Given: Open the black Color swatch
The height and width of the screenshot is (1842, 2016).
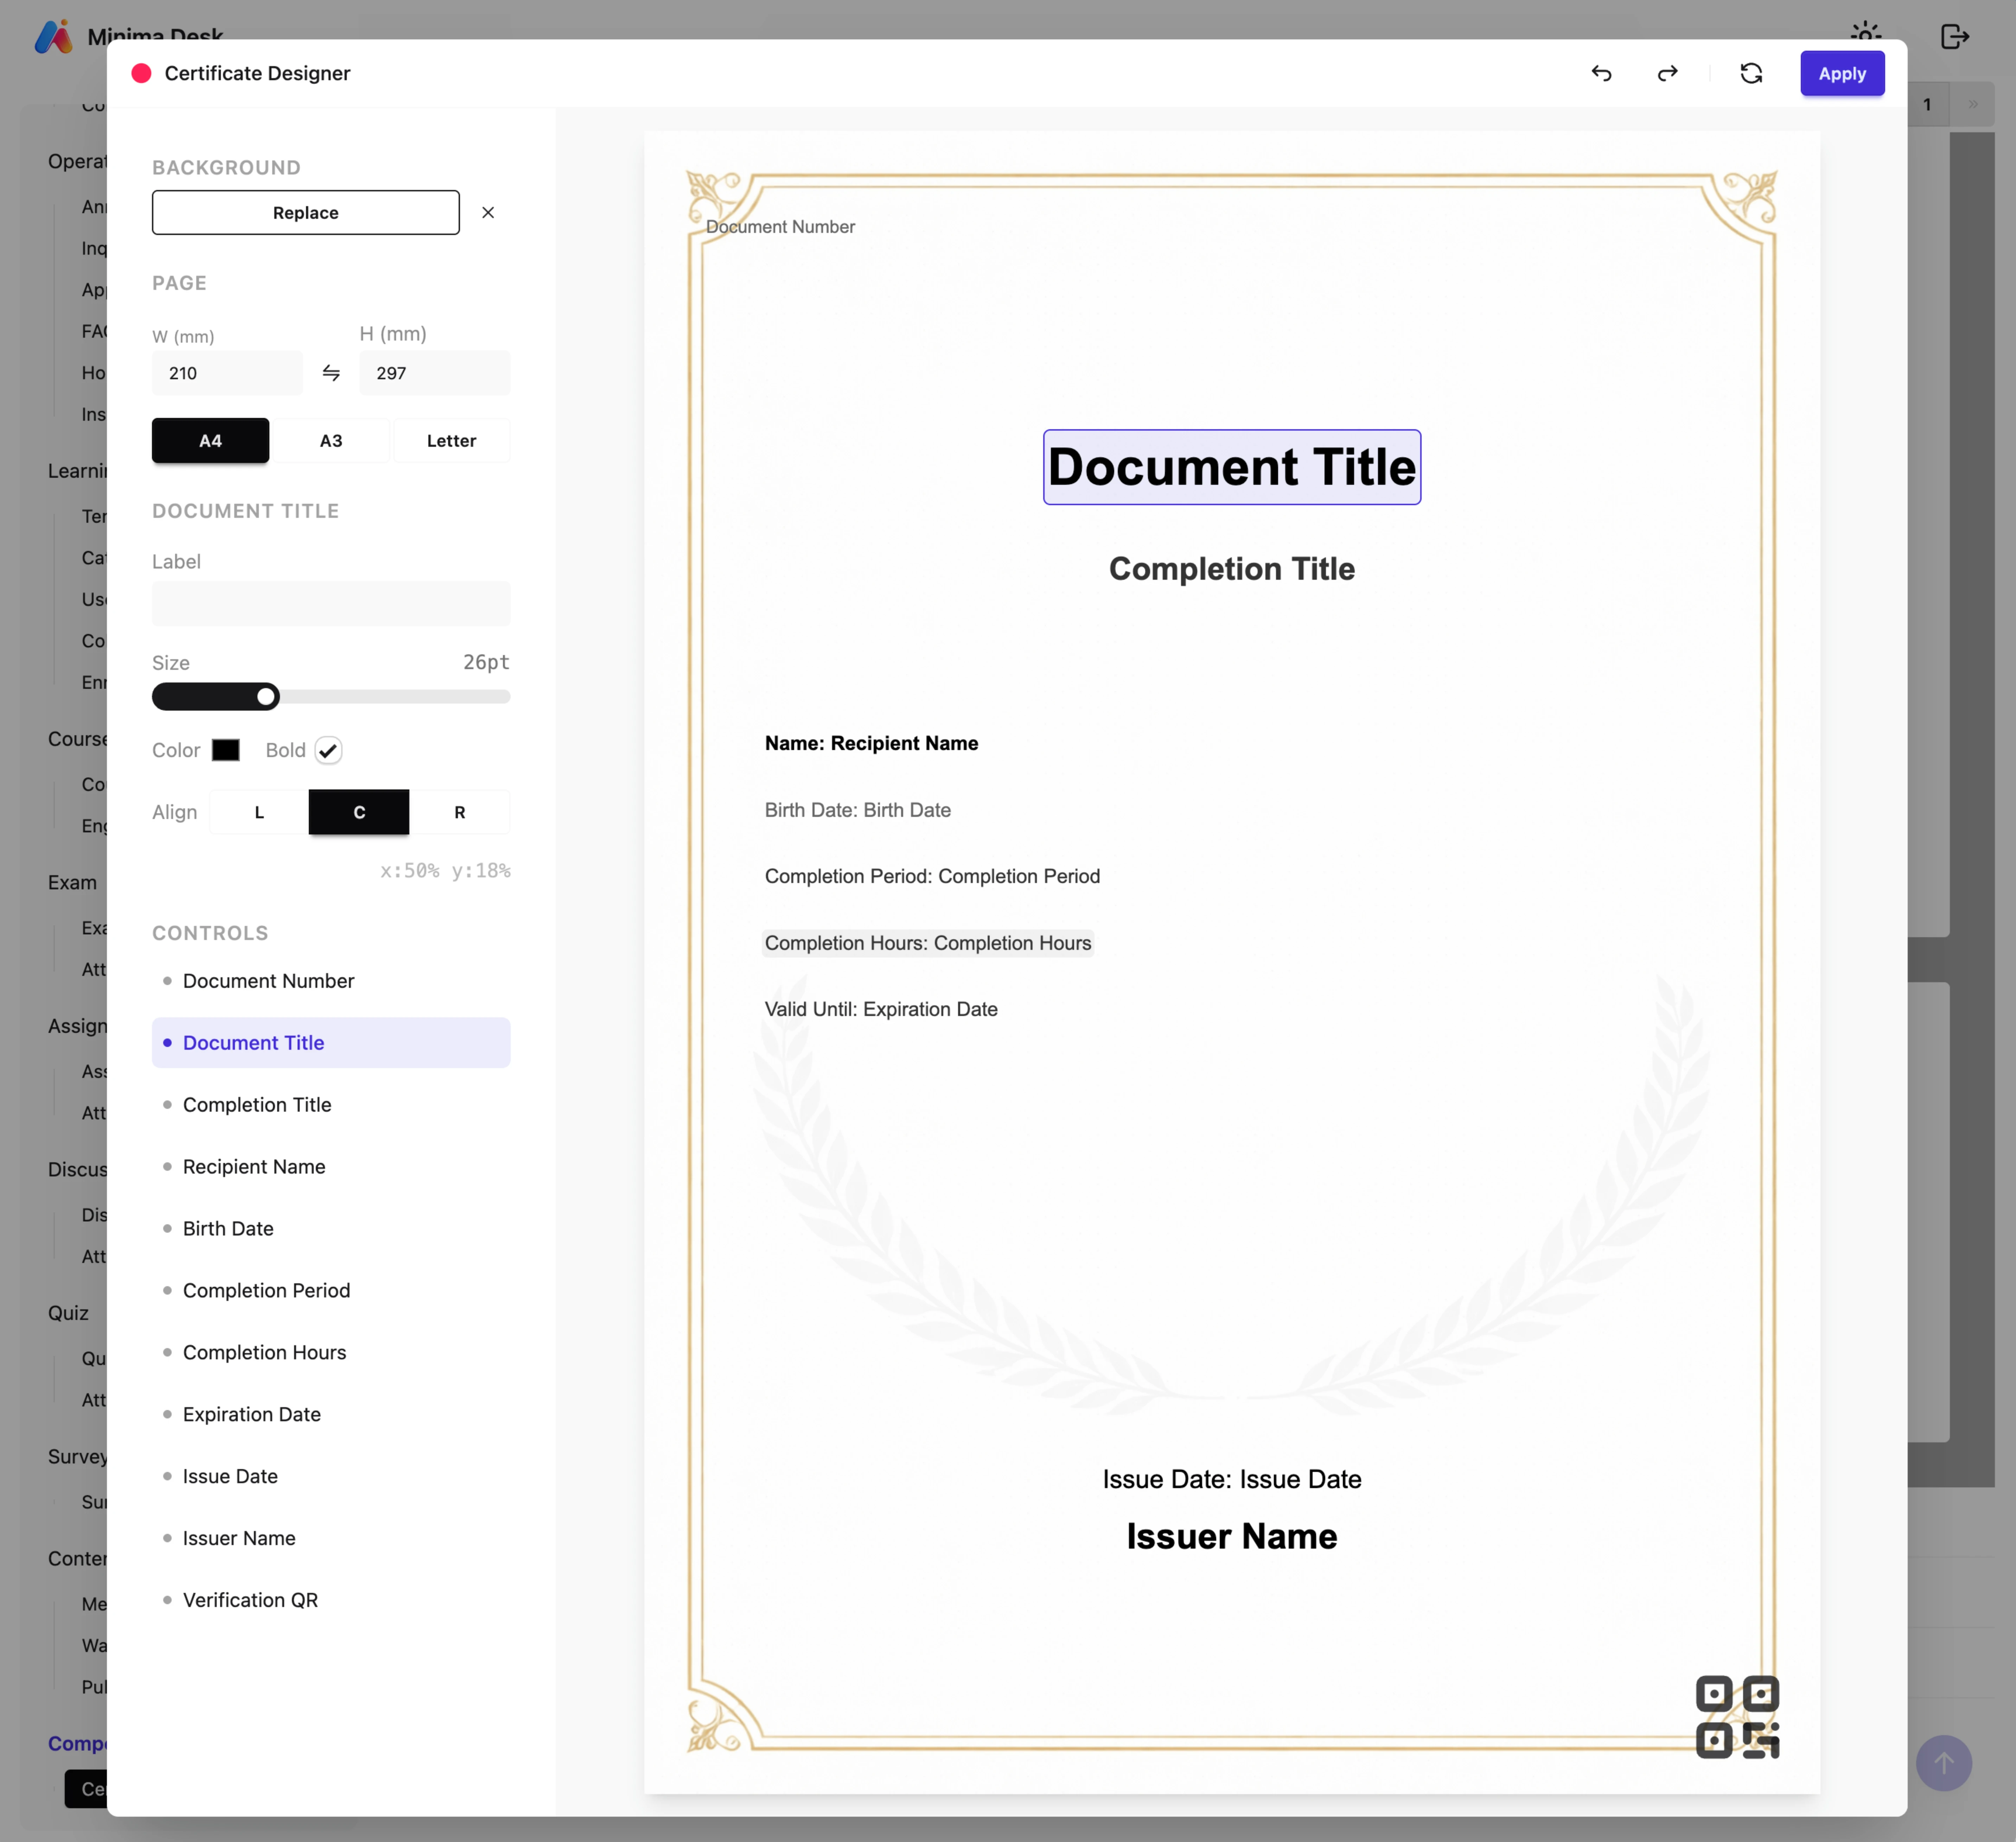Looking at the screenshot, I should (x=226, y=750).
